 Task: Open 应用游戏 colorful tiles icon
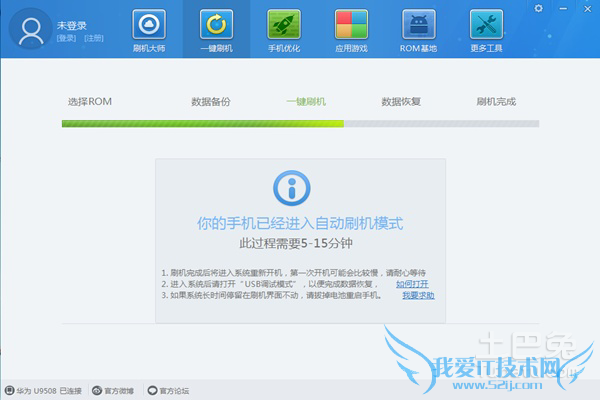pos(351,24)
